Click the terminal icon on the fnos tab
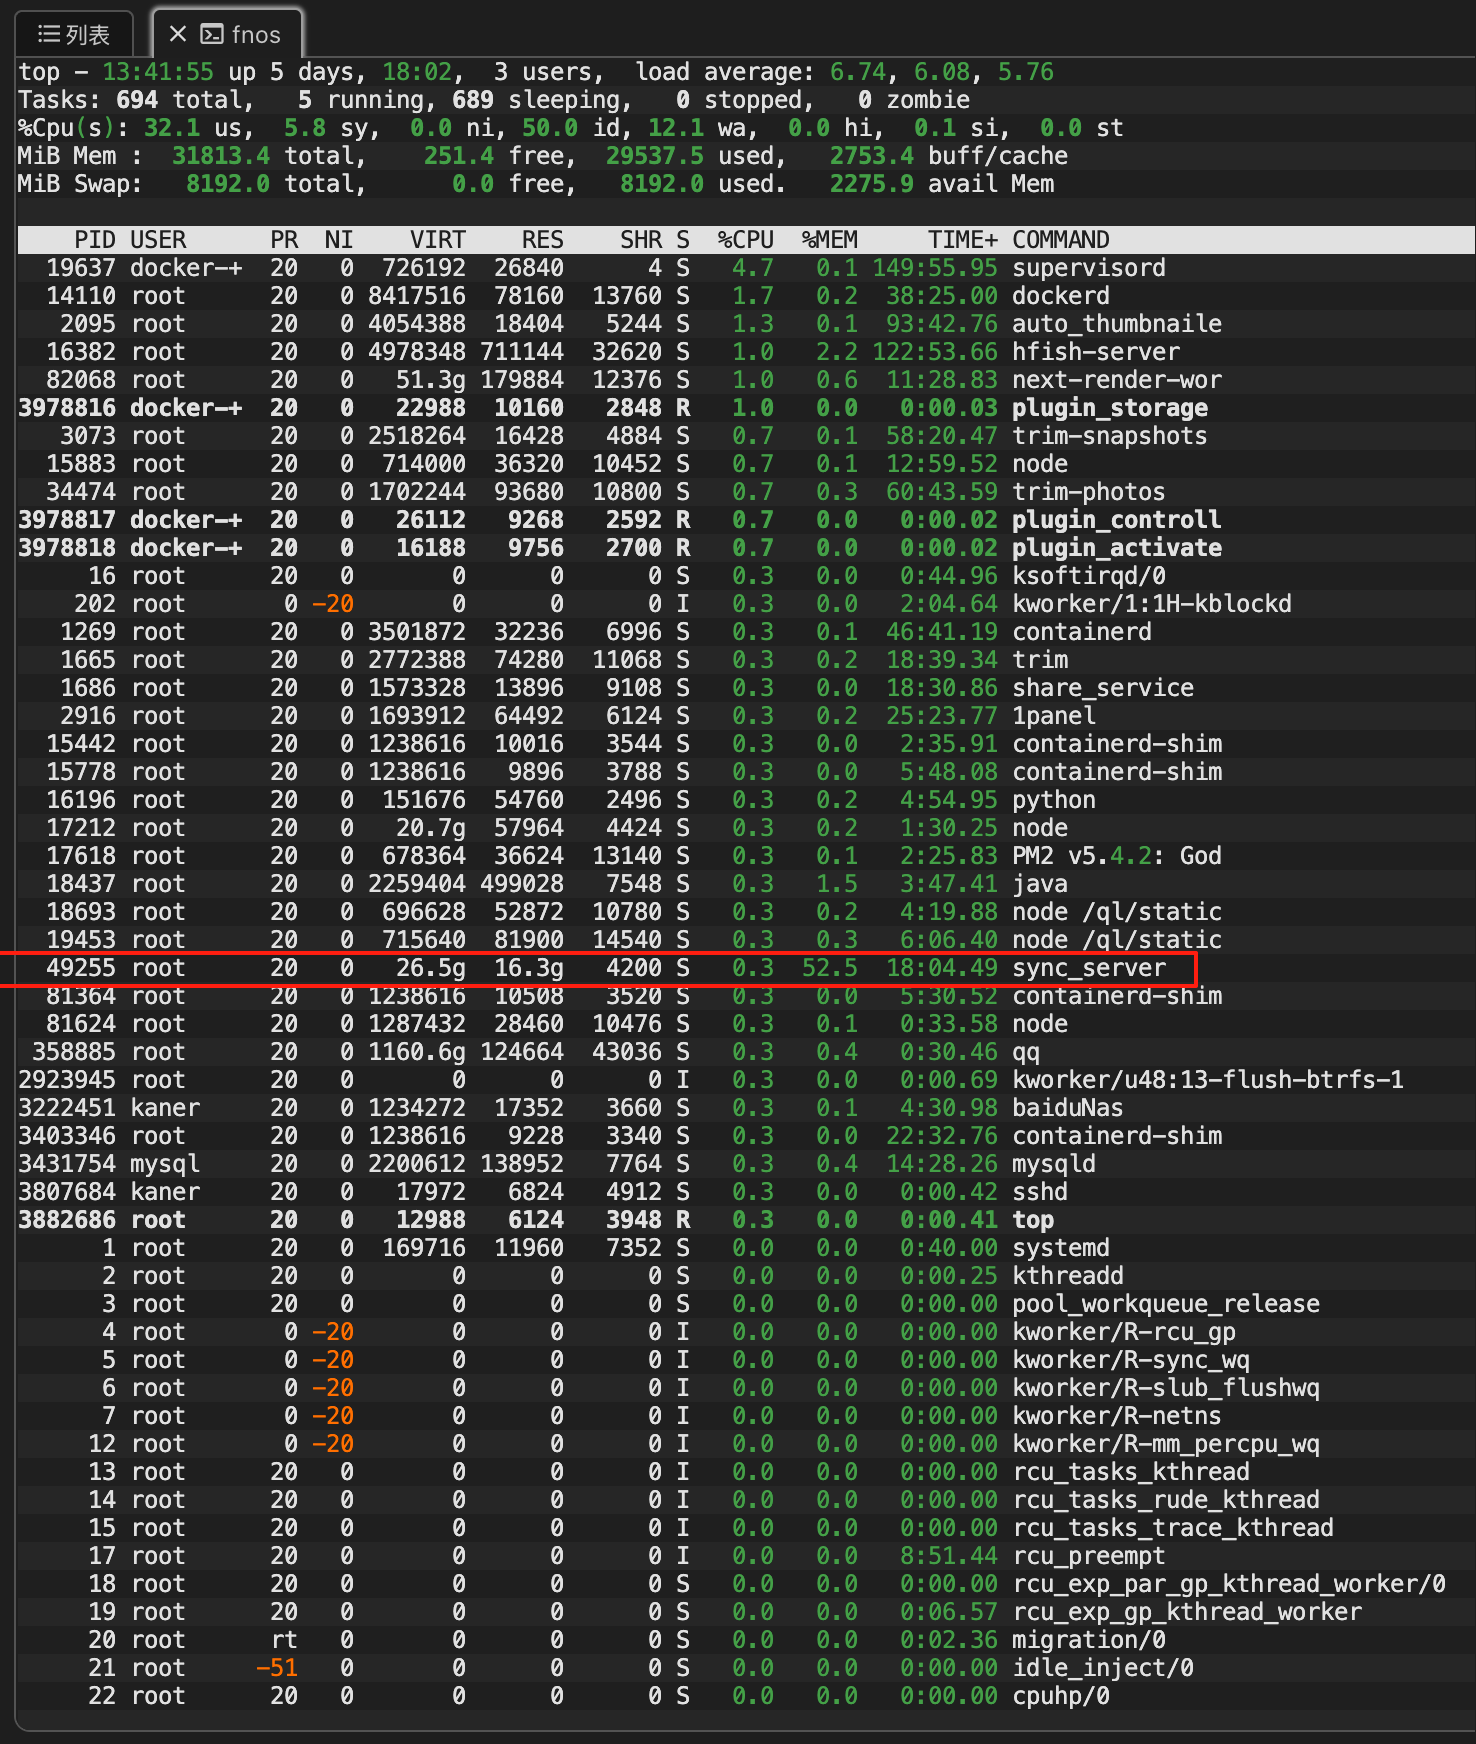This screenshot has width=1476, height=1744. pos(212,35)
